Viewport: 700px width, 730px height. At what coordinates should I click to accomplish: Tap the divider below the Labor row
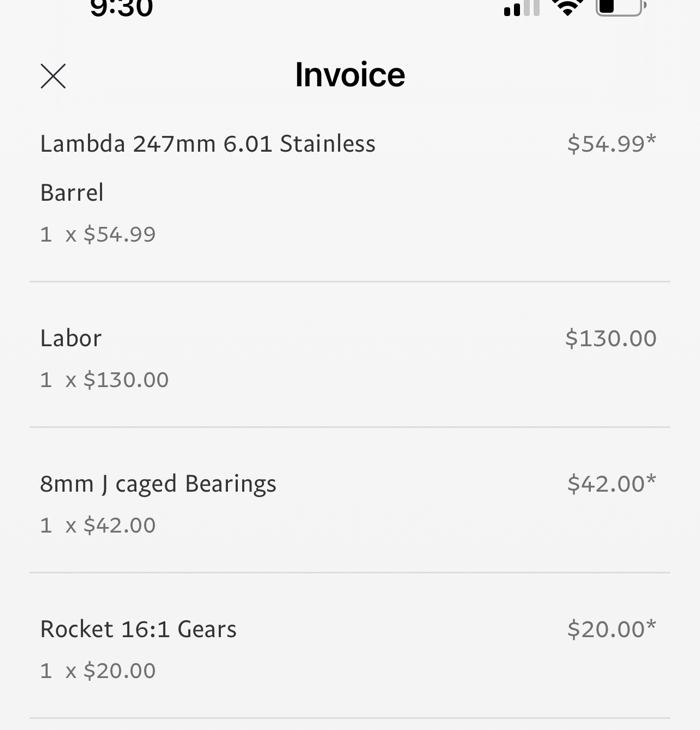(x=350, y=427)
